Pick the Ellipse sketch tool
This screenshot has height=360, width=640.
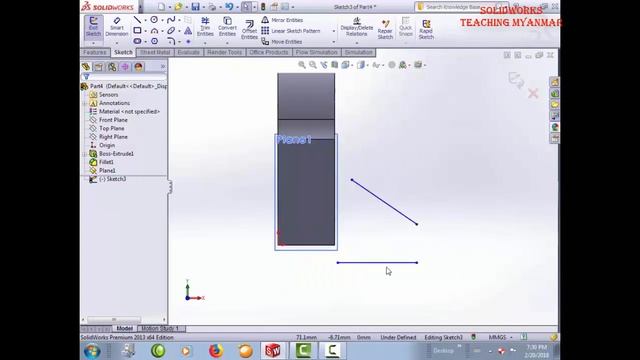171,31
